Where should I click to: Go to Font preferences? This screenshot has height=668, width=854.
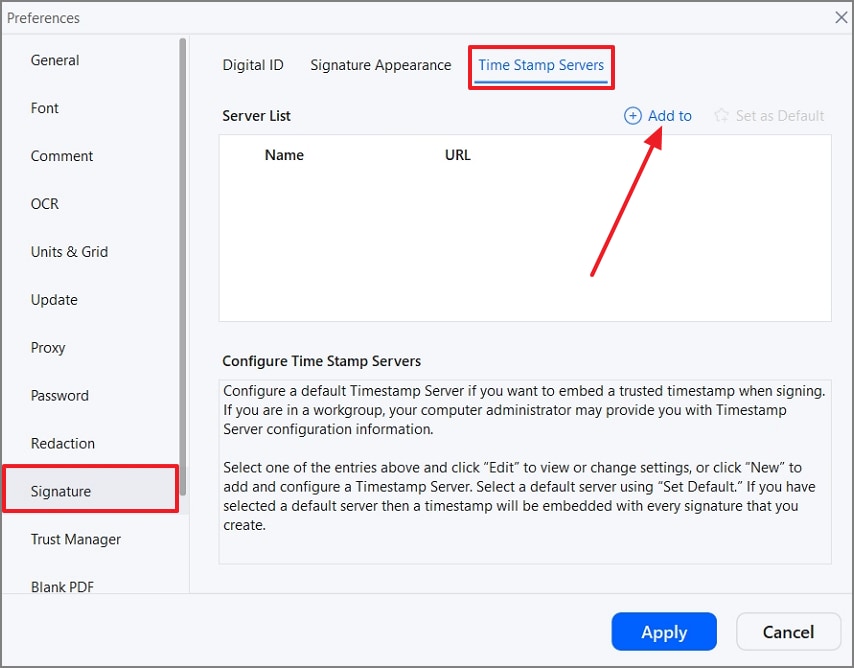coord(45,108)
